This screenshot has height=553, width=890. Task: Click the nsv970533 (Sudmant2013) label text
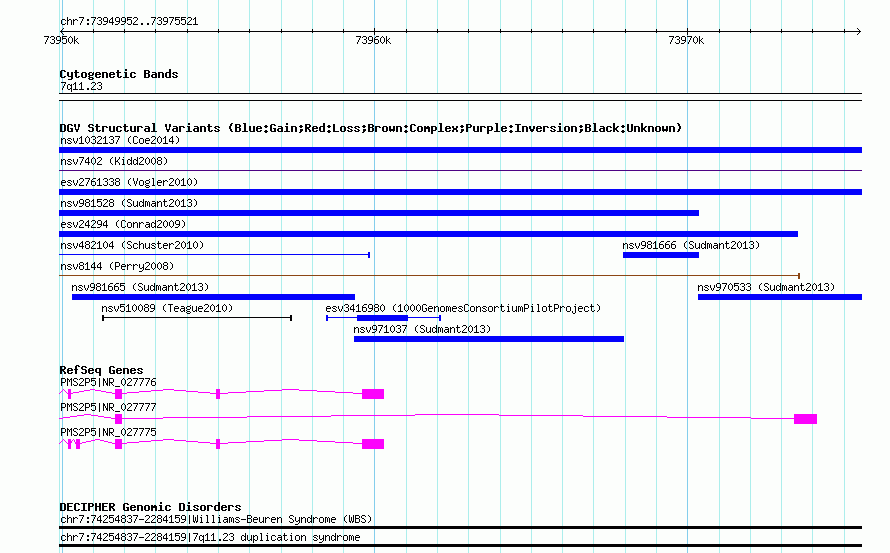(x=766, y=287)
